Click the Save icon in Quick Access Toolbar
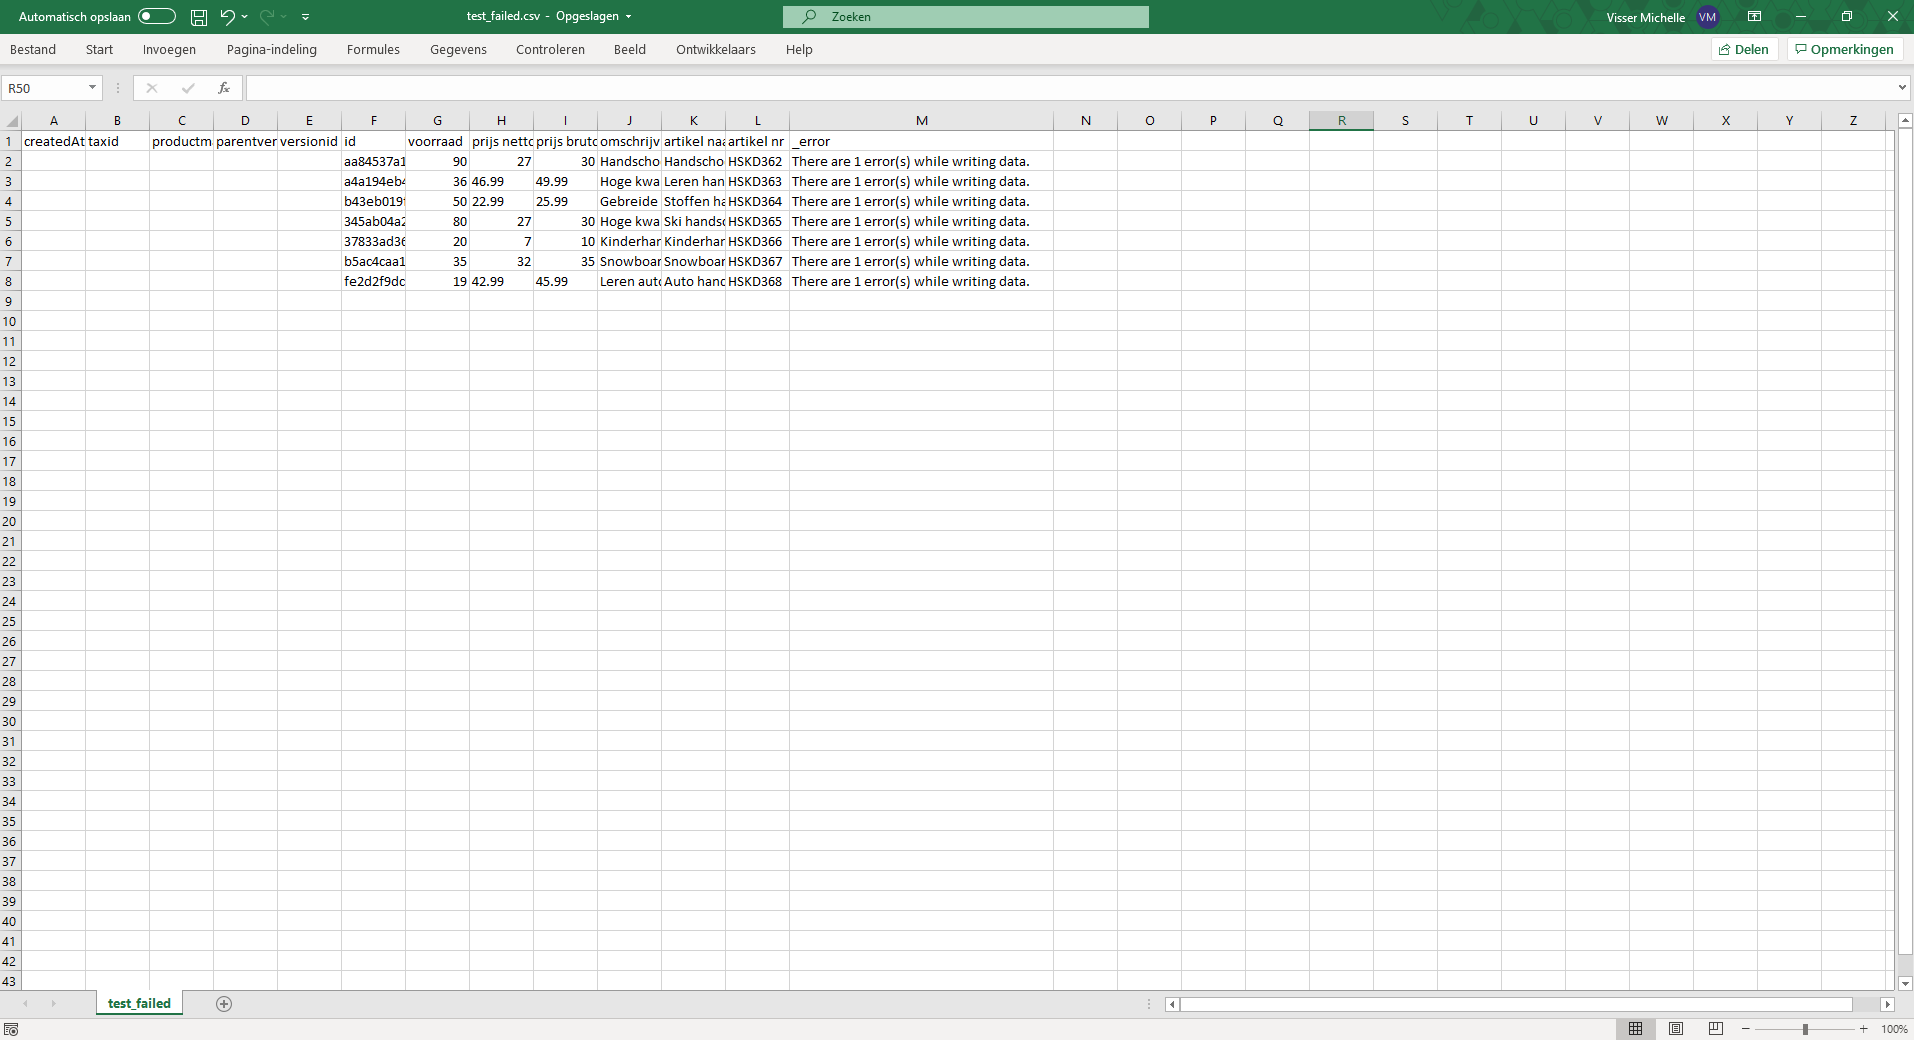 click(x=198, y=16)
